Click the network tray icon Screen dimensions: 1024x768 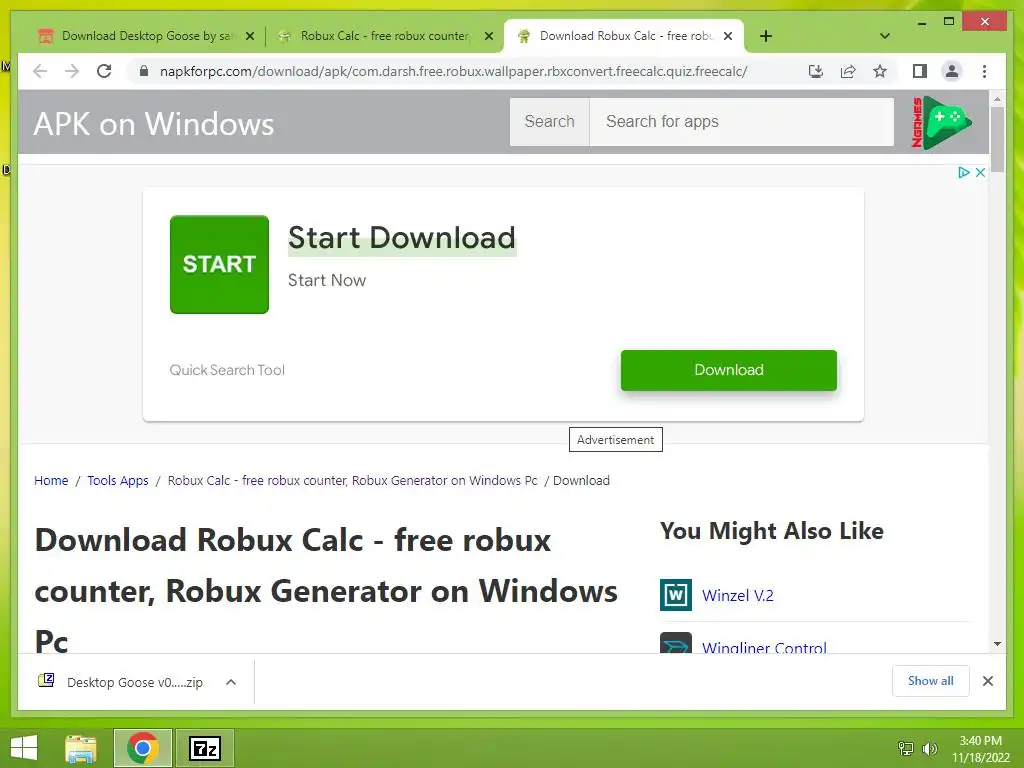point(906,748)
